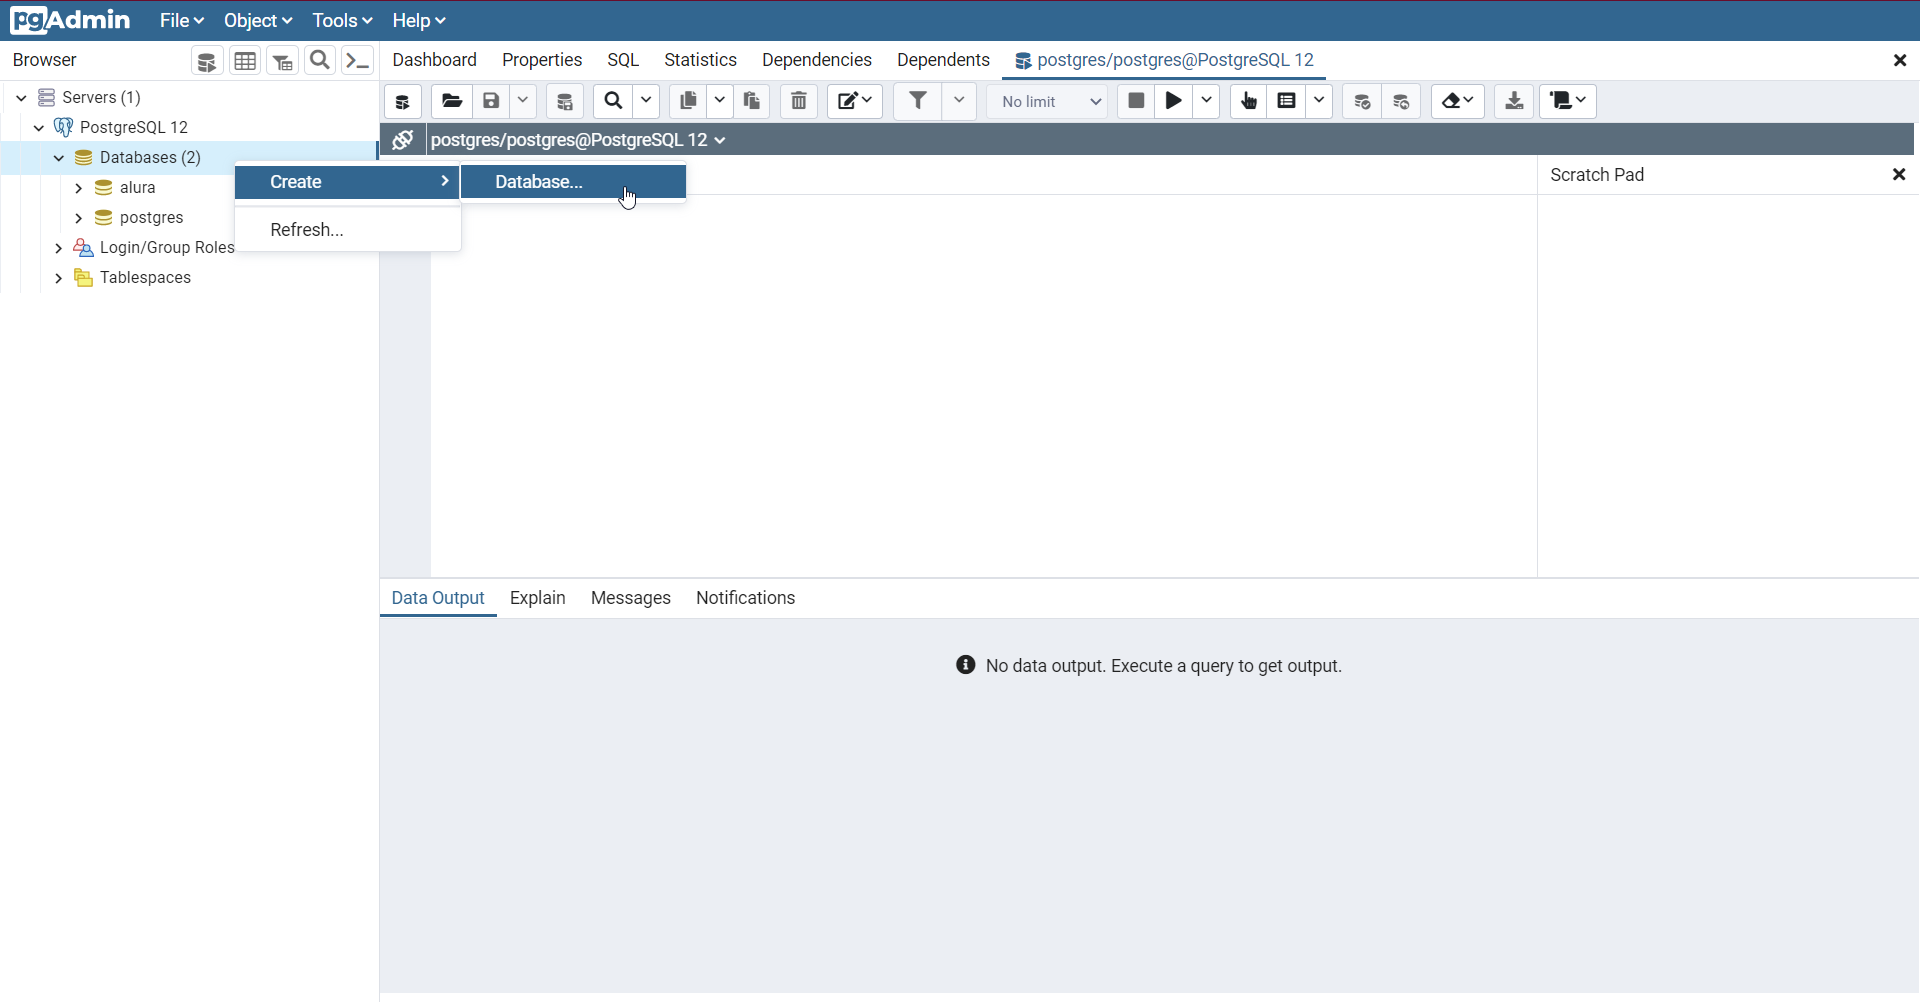The image size is (1920, 1002).
Task: Close the Scratch Pad panel
Action: coord(1899,174)
